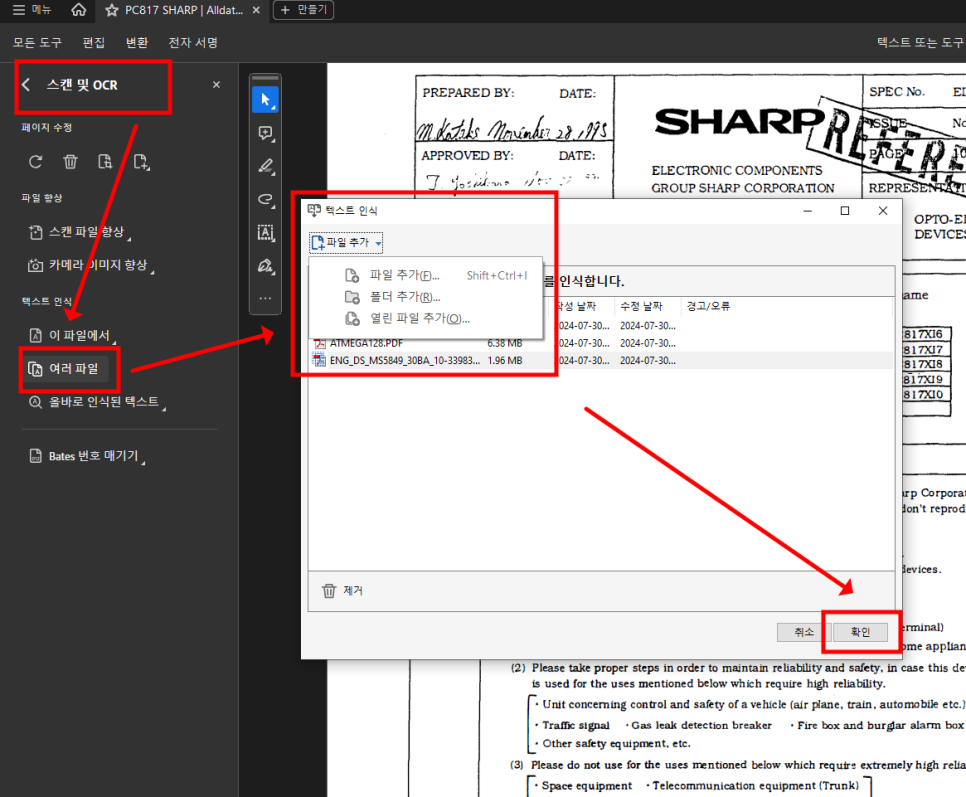This screenshot has width=966, height=797.
Task: Click the ENG_DS_MS5849 file icon
Action: pyautogui.click(x=319, y=360)
